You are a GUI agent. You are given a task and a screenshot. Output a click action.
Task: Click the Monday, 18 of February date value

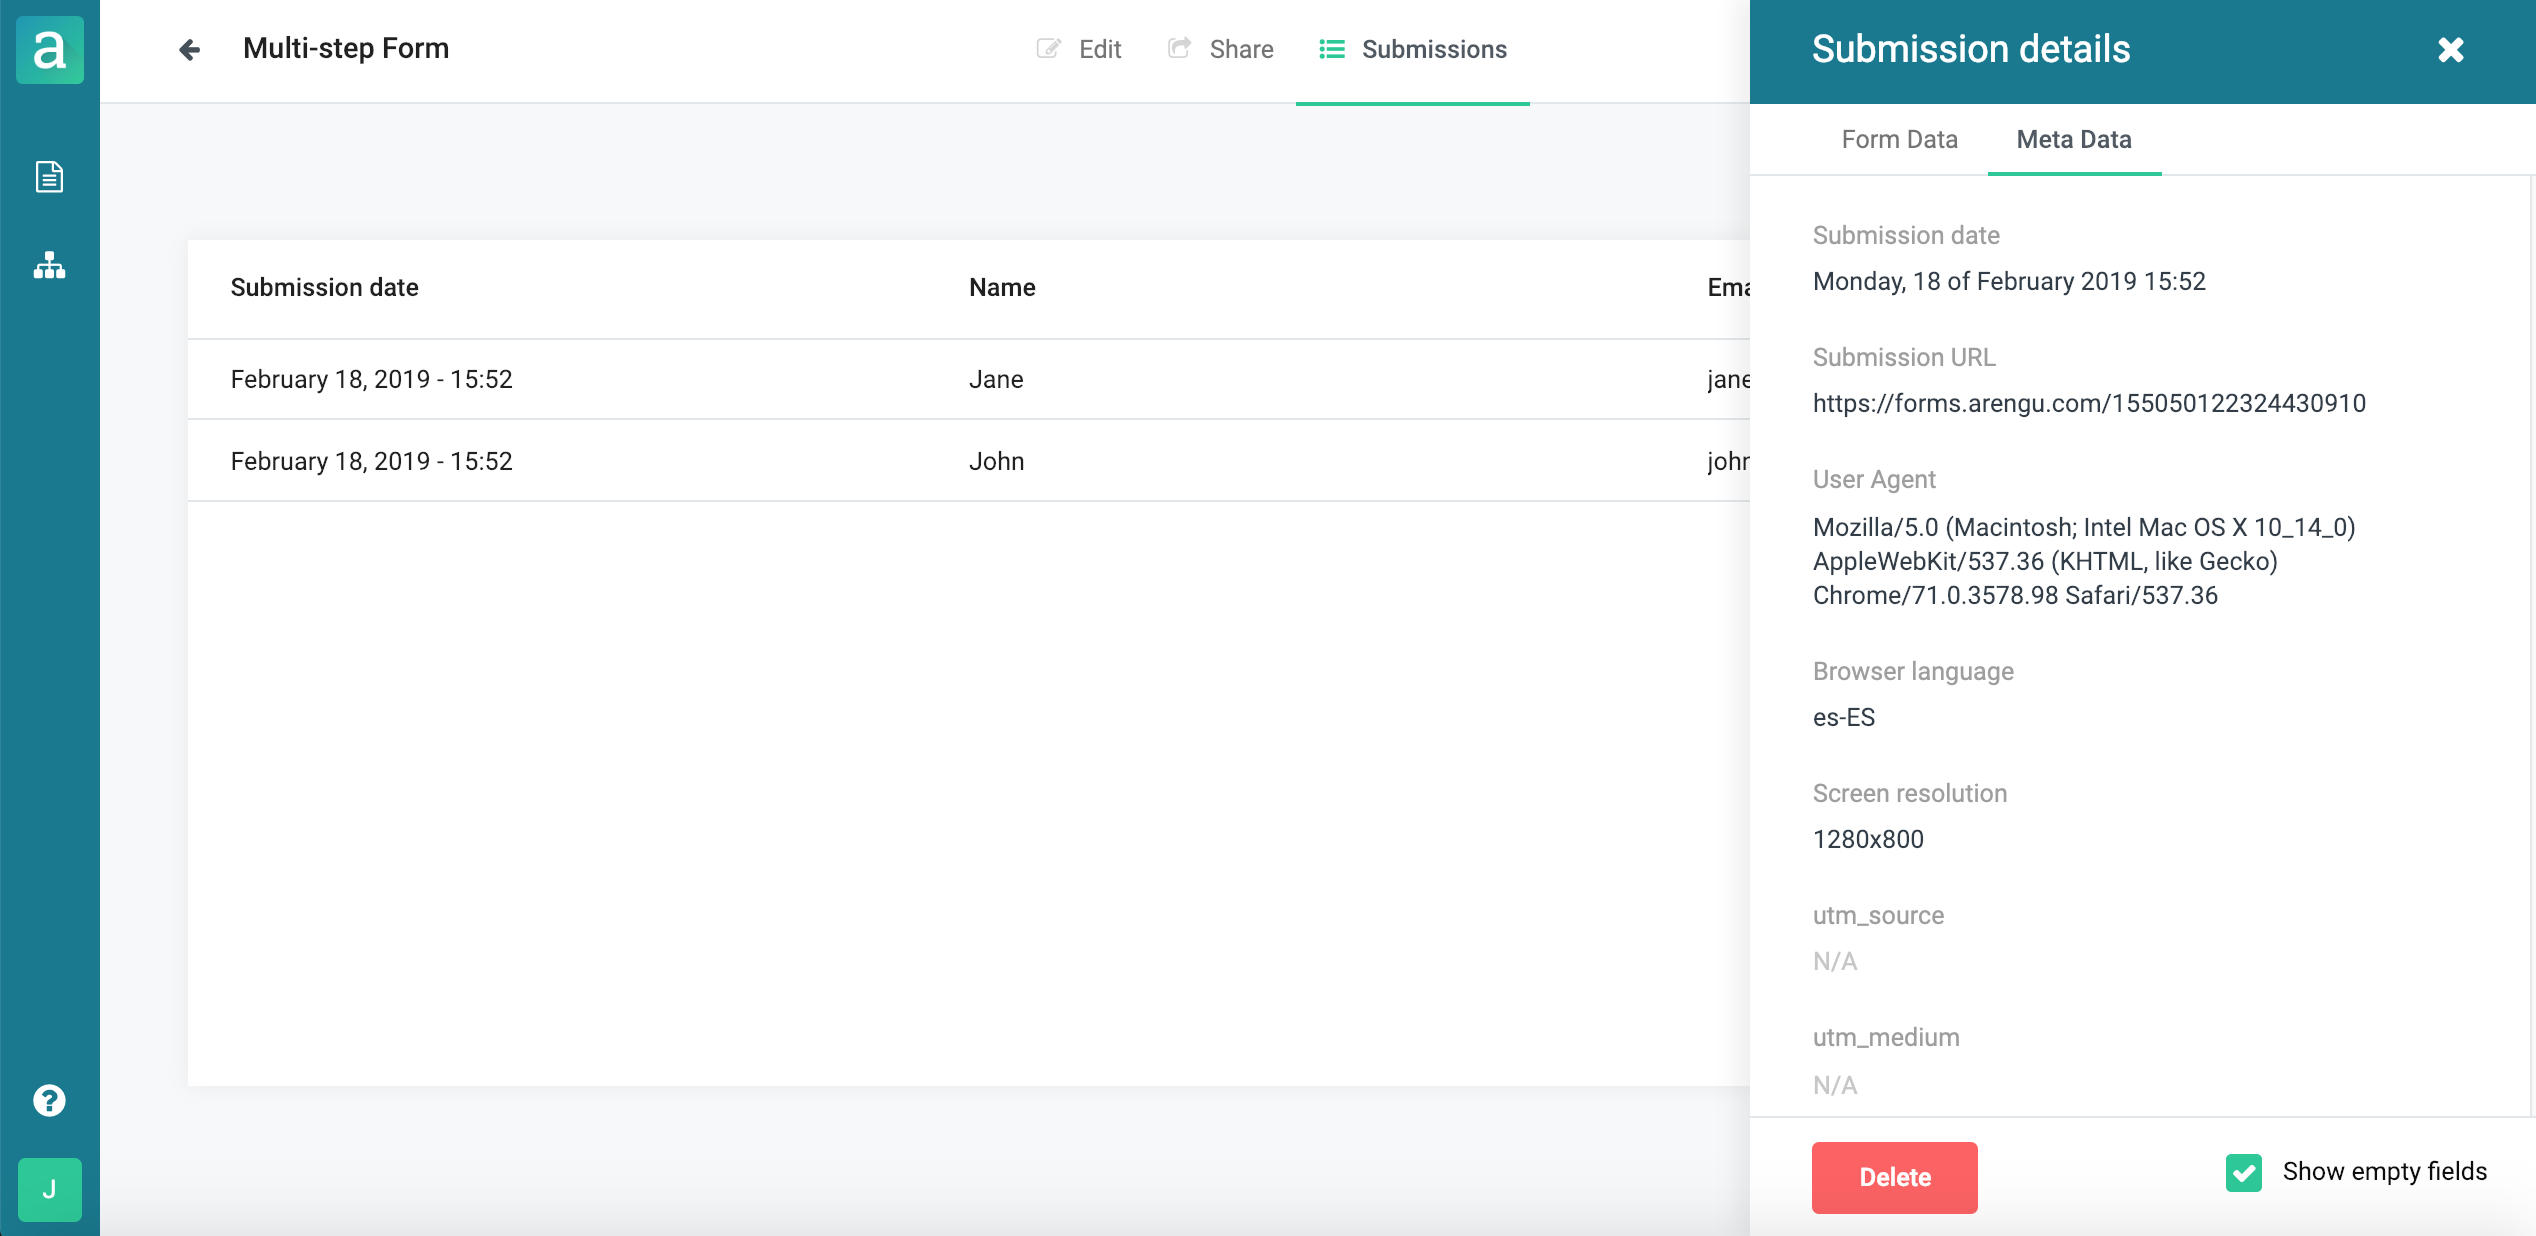coord(2009,281)
